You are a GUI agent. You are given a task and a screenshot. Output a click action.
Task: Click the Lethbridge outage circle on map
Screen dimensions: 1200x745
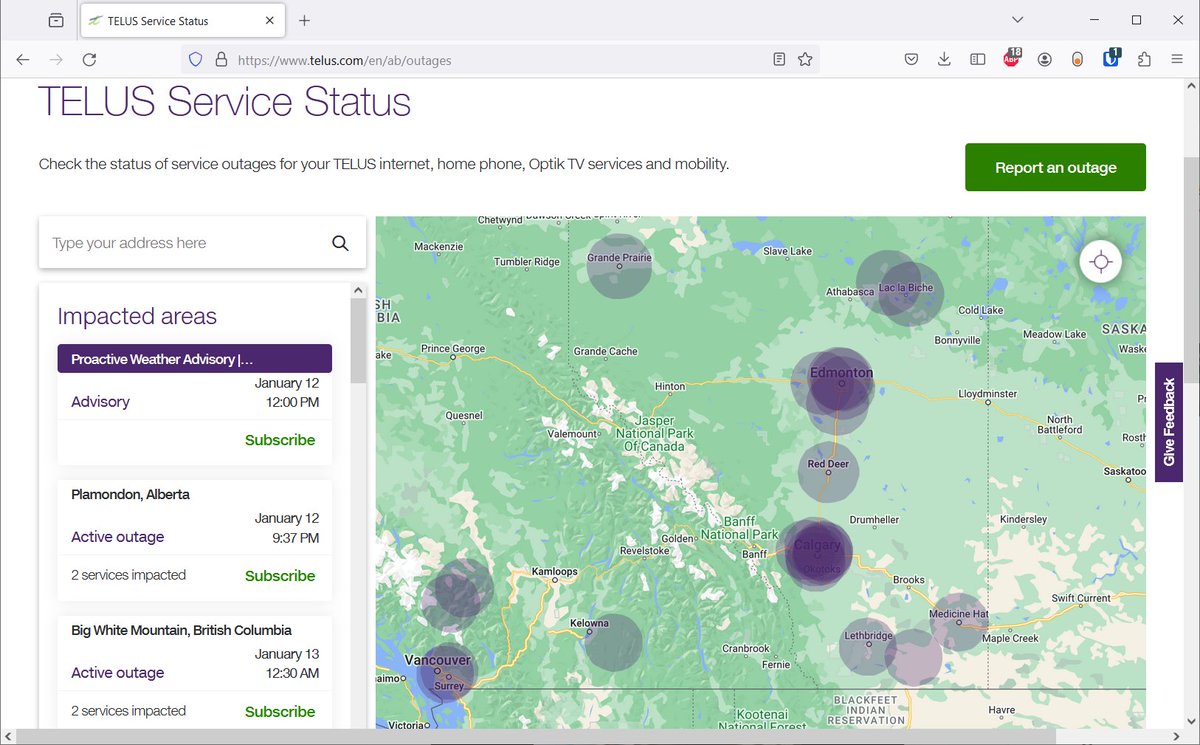point(867,646)
